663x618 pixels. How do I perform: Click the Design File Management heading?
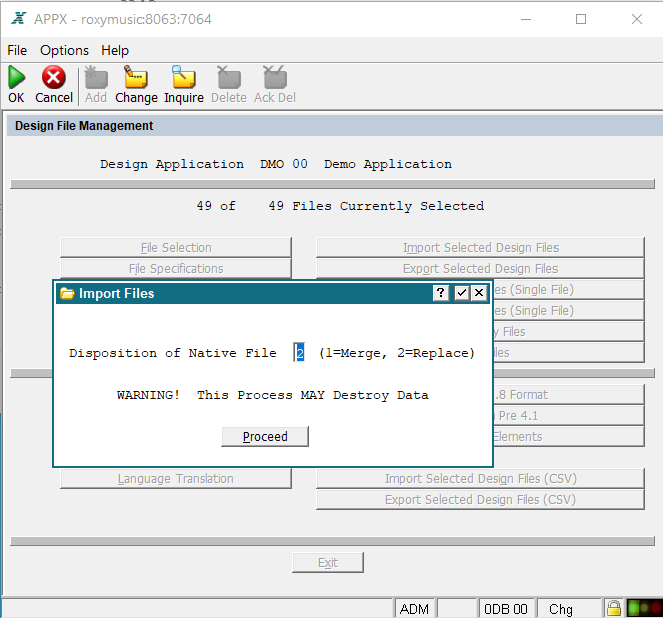[x=84, y=126]
